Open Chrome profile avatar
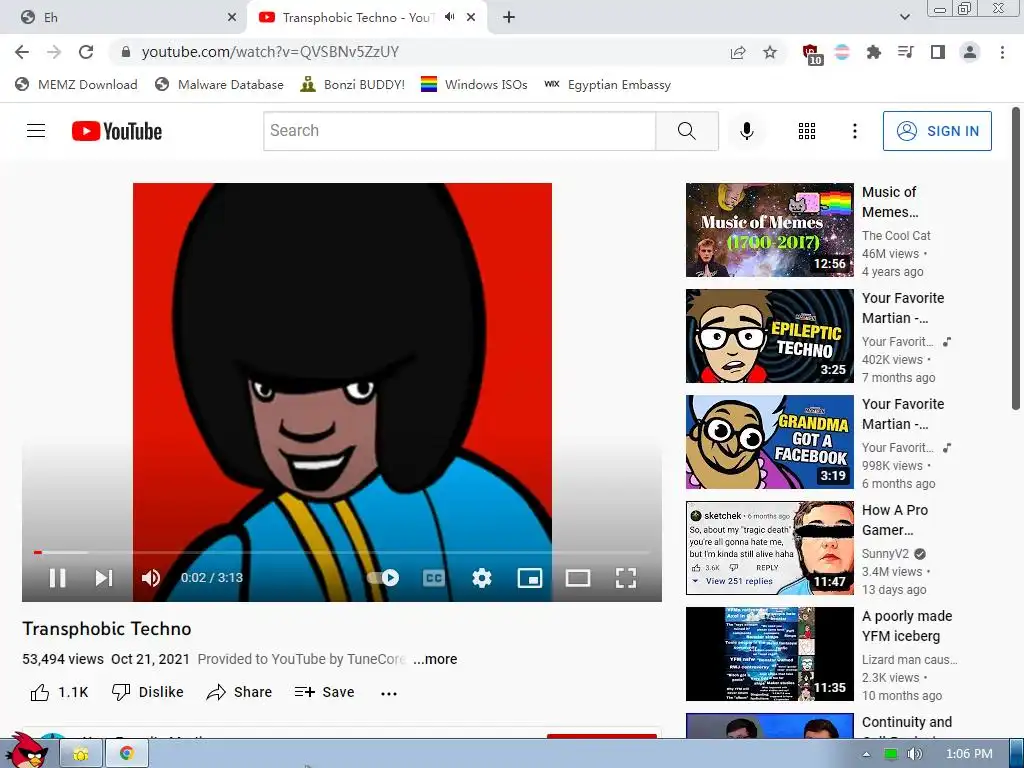 [x=970, y=52]
